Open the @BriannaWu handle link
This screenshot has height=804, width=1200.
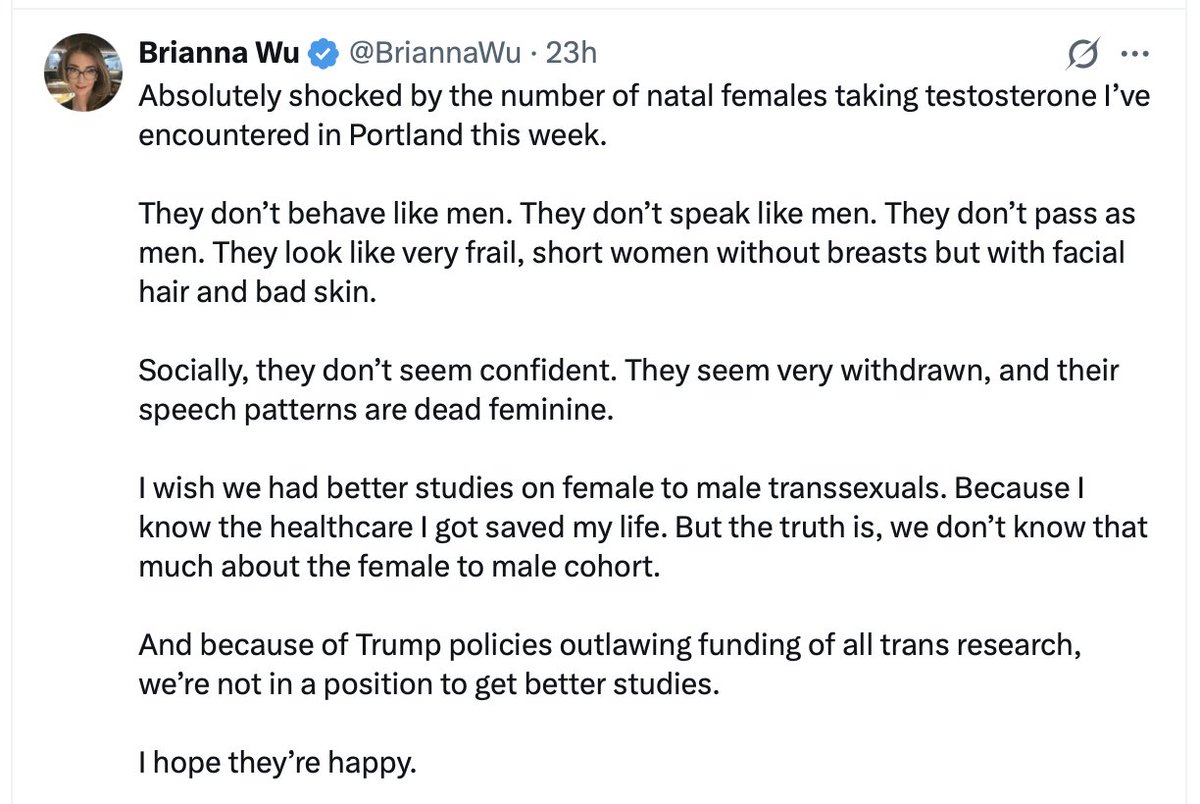pyautogui.click(x=427, y=51)
